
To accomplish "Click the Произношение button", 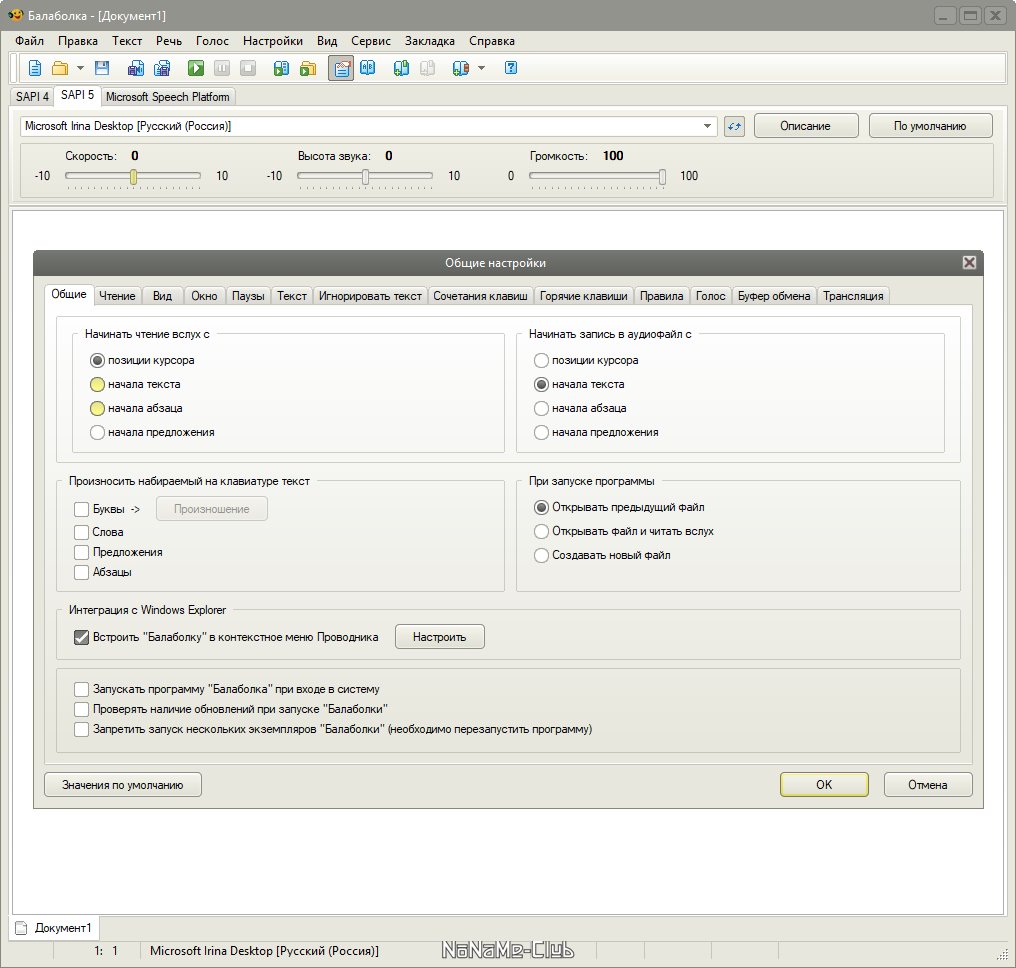I will [212, 509].
